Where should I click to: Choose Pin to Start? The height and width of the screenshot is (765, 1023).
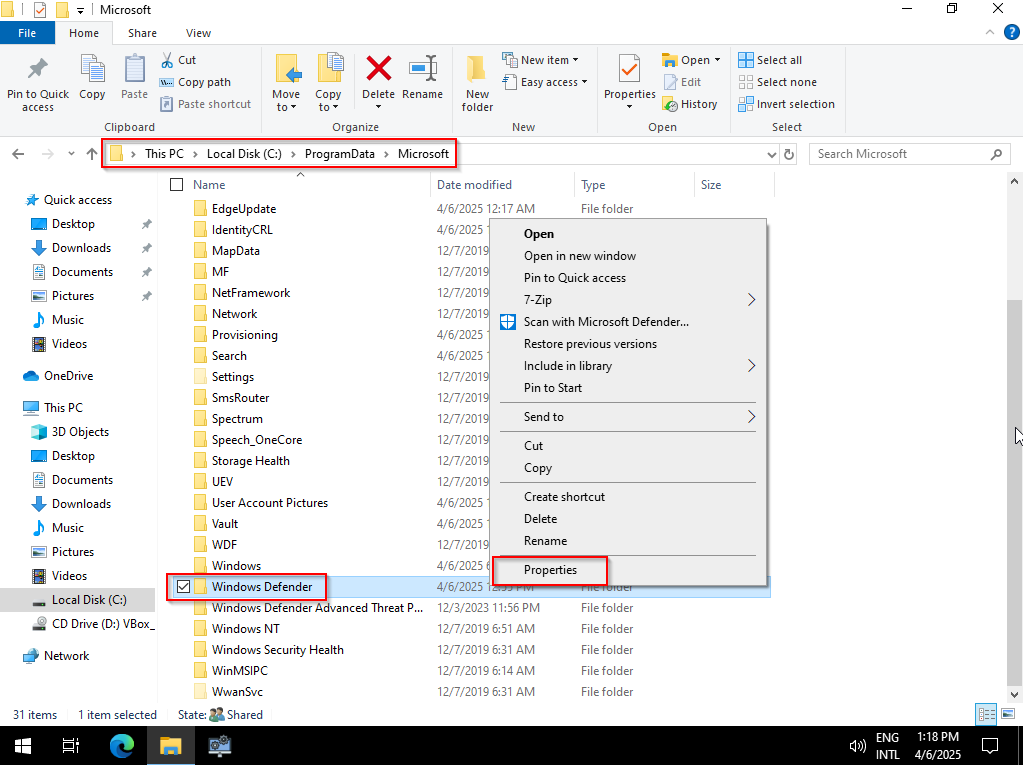click(553, 388)
